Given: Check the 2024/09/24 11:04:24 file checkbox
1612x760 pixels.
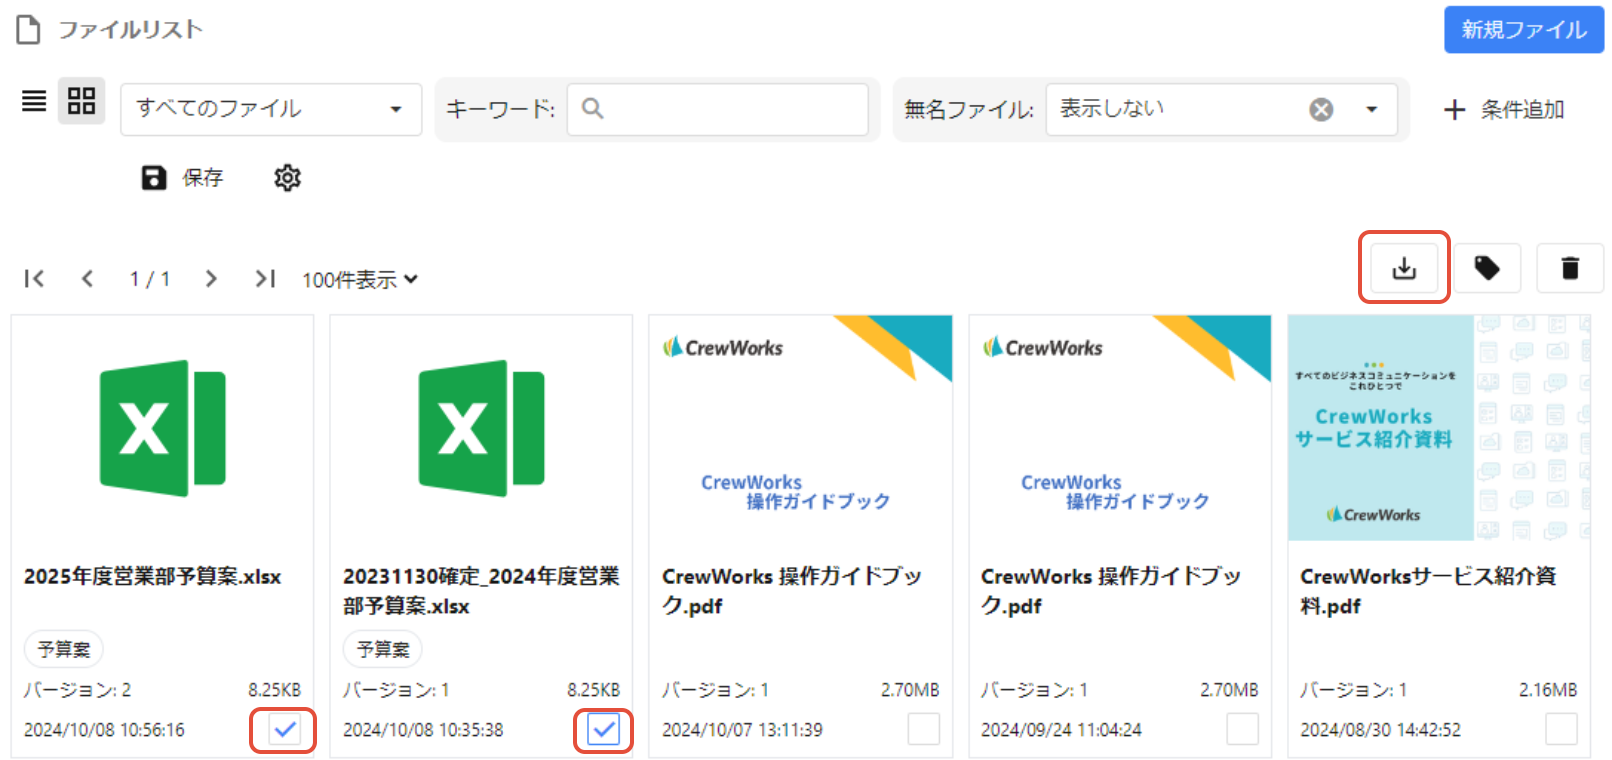Looking at the screenshot, I should [1242, 729].
